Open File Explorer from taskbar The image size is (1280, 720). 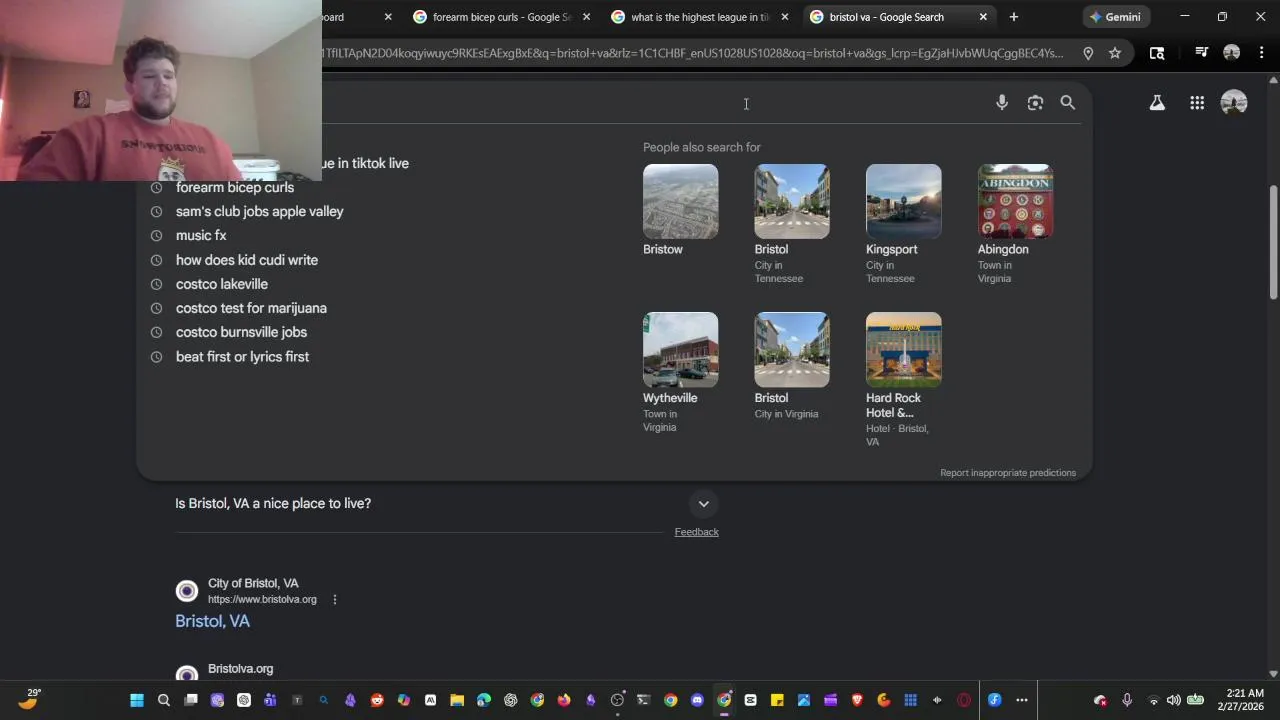[457, 700]
